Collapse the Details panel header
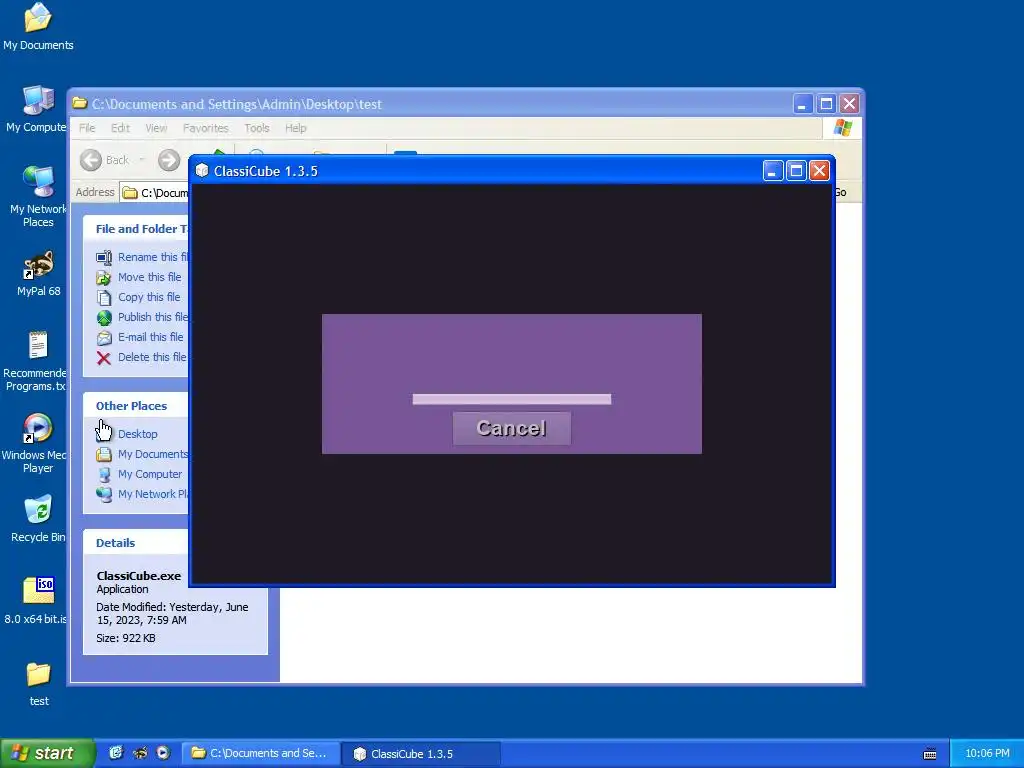Image resolution: width=1024 pixels, height=768 pixels. pos(136,543)
